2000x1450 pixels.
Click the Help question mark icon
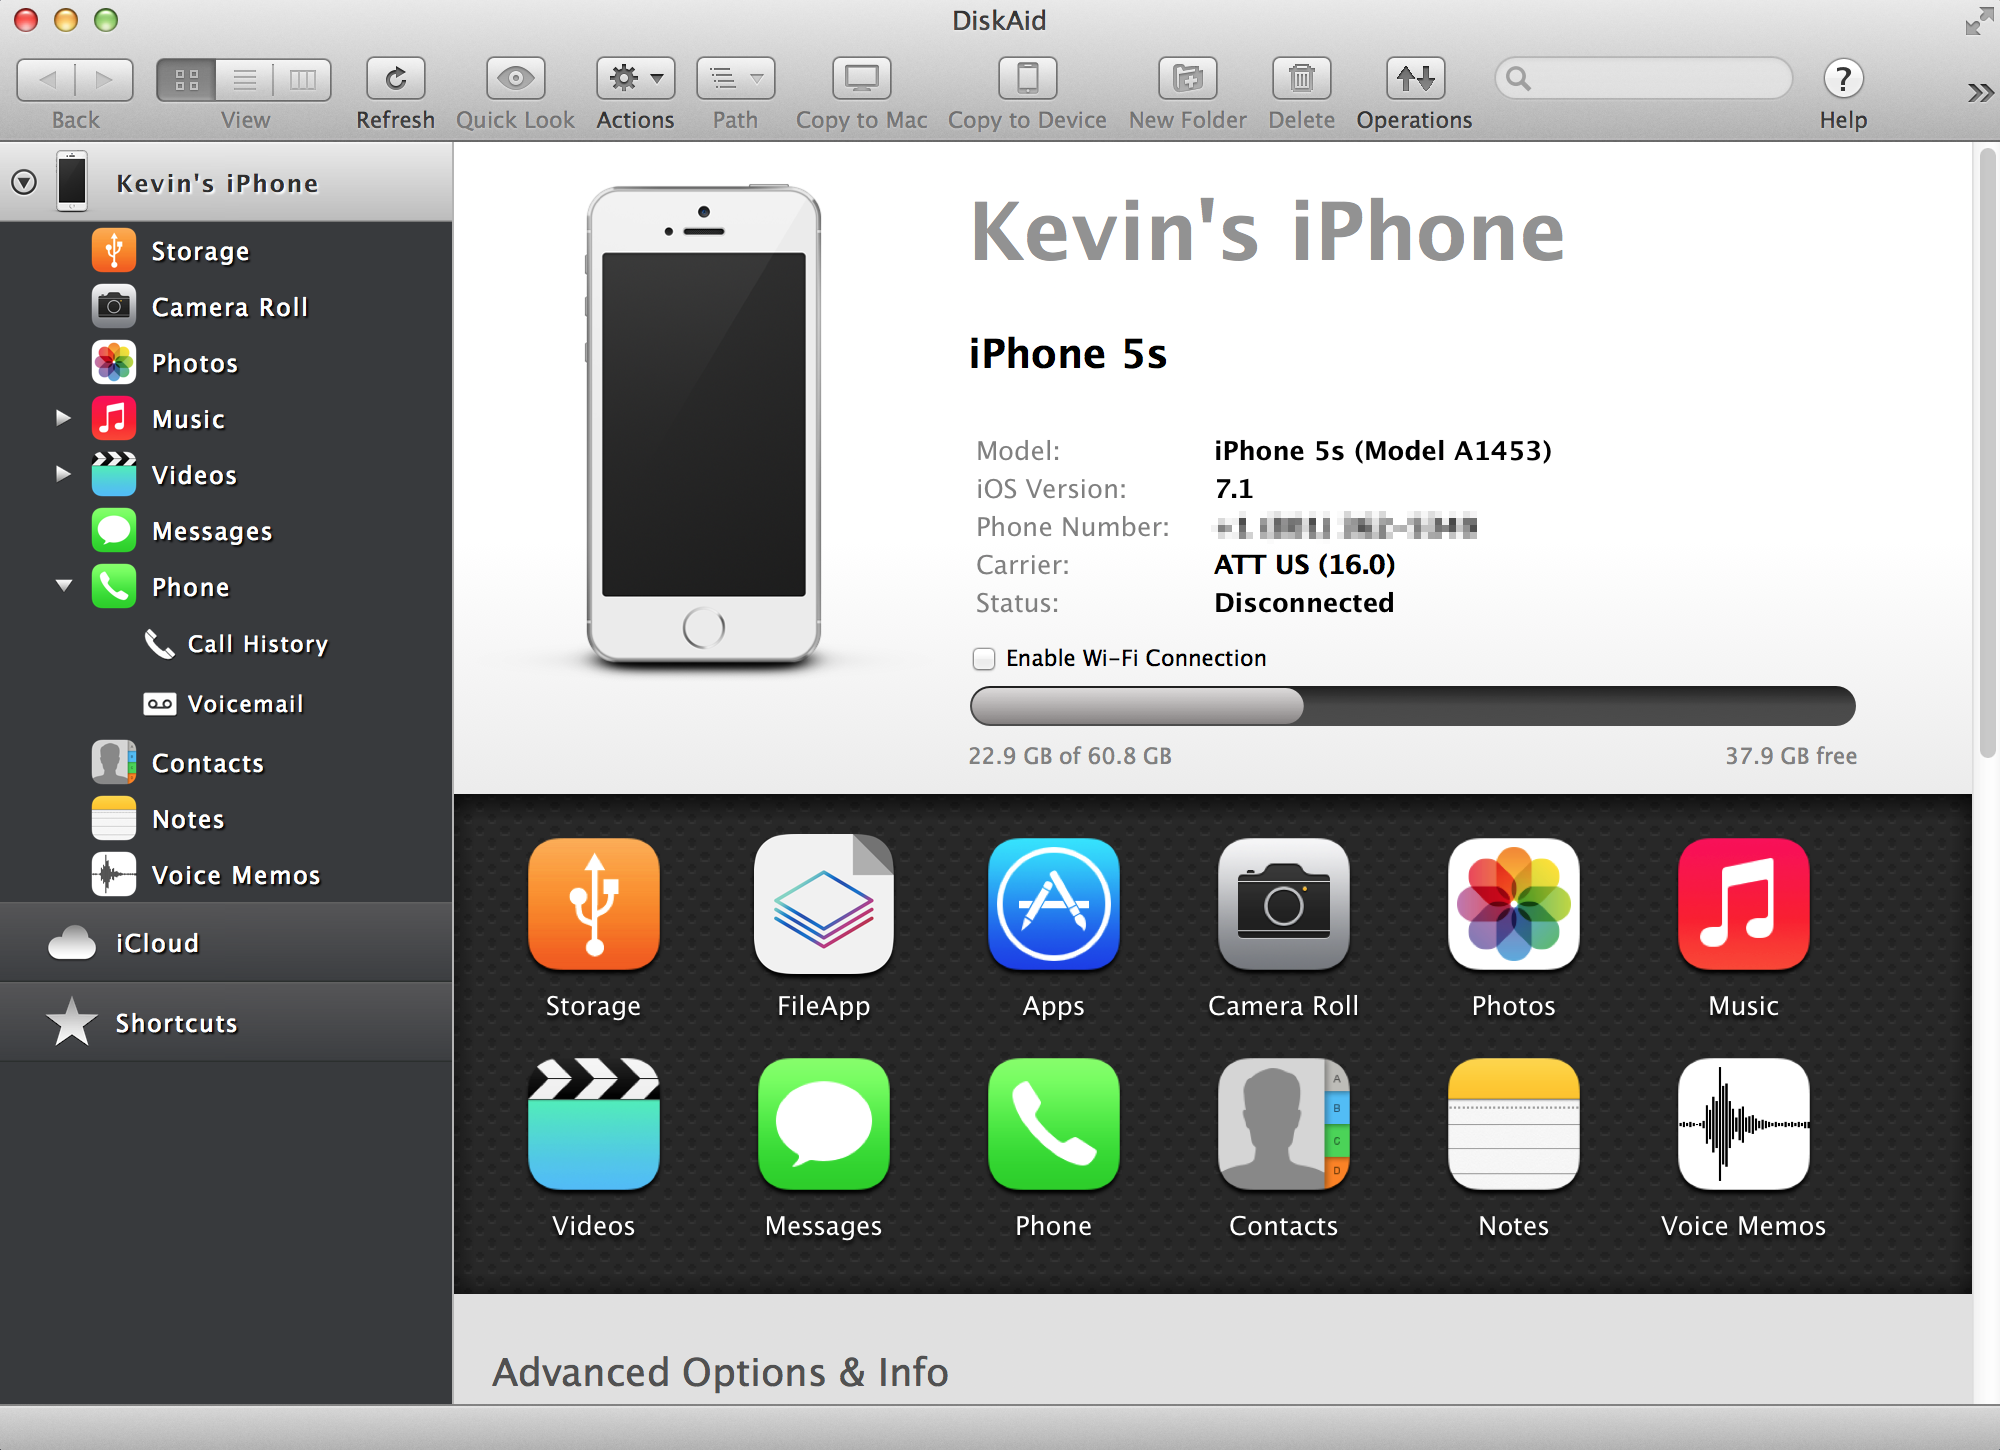click(x=1843, y=79)
